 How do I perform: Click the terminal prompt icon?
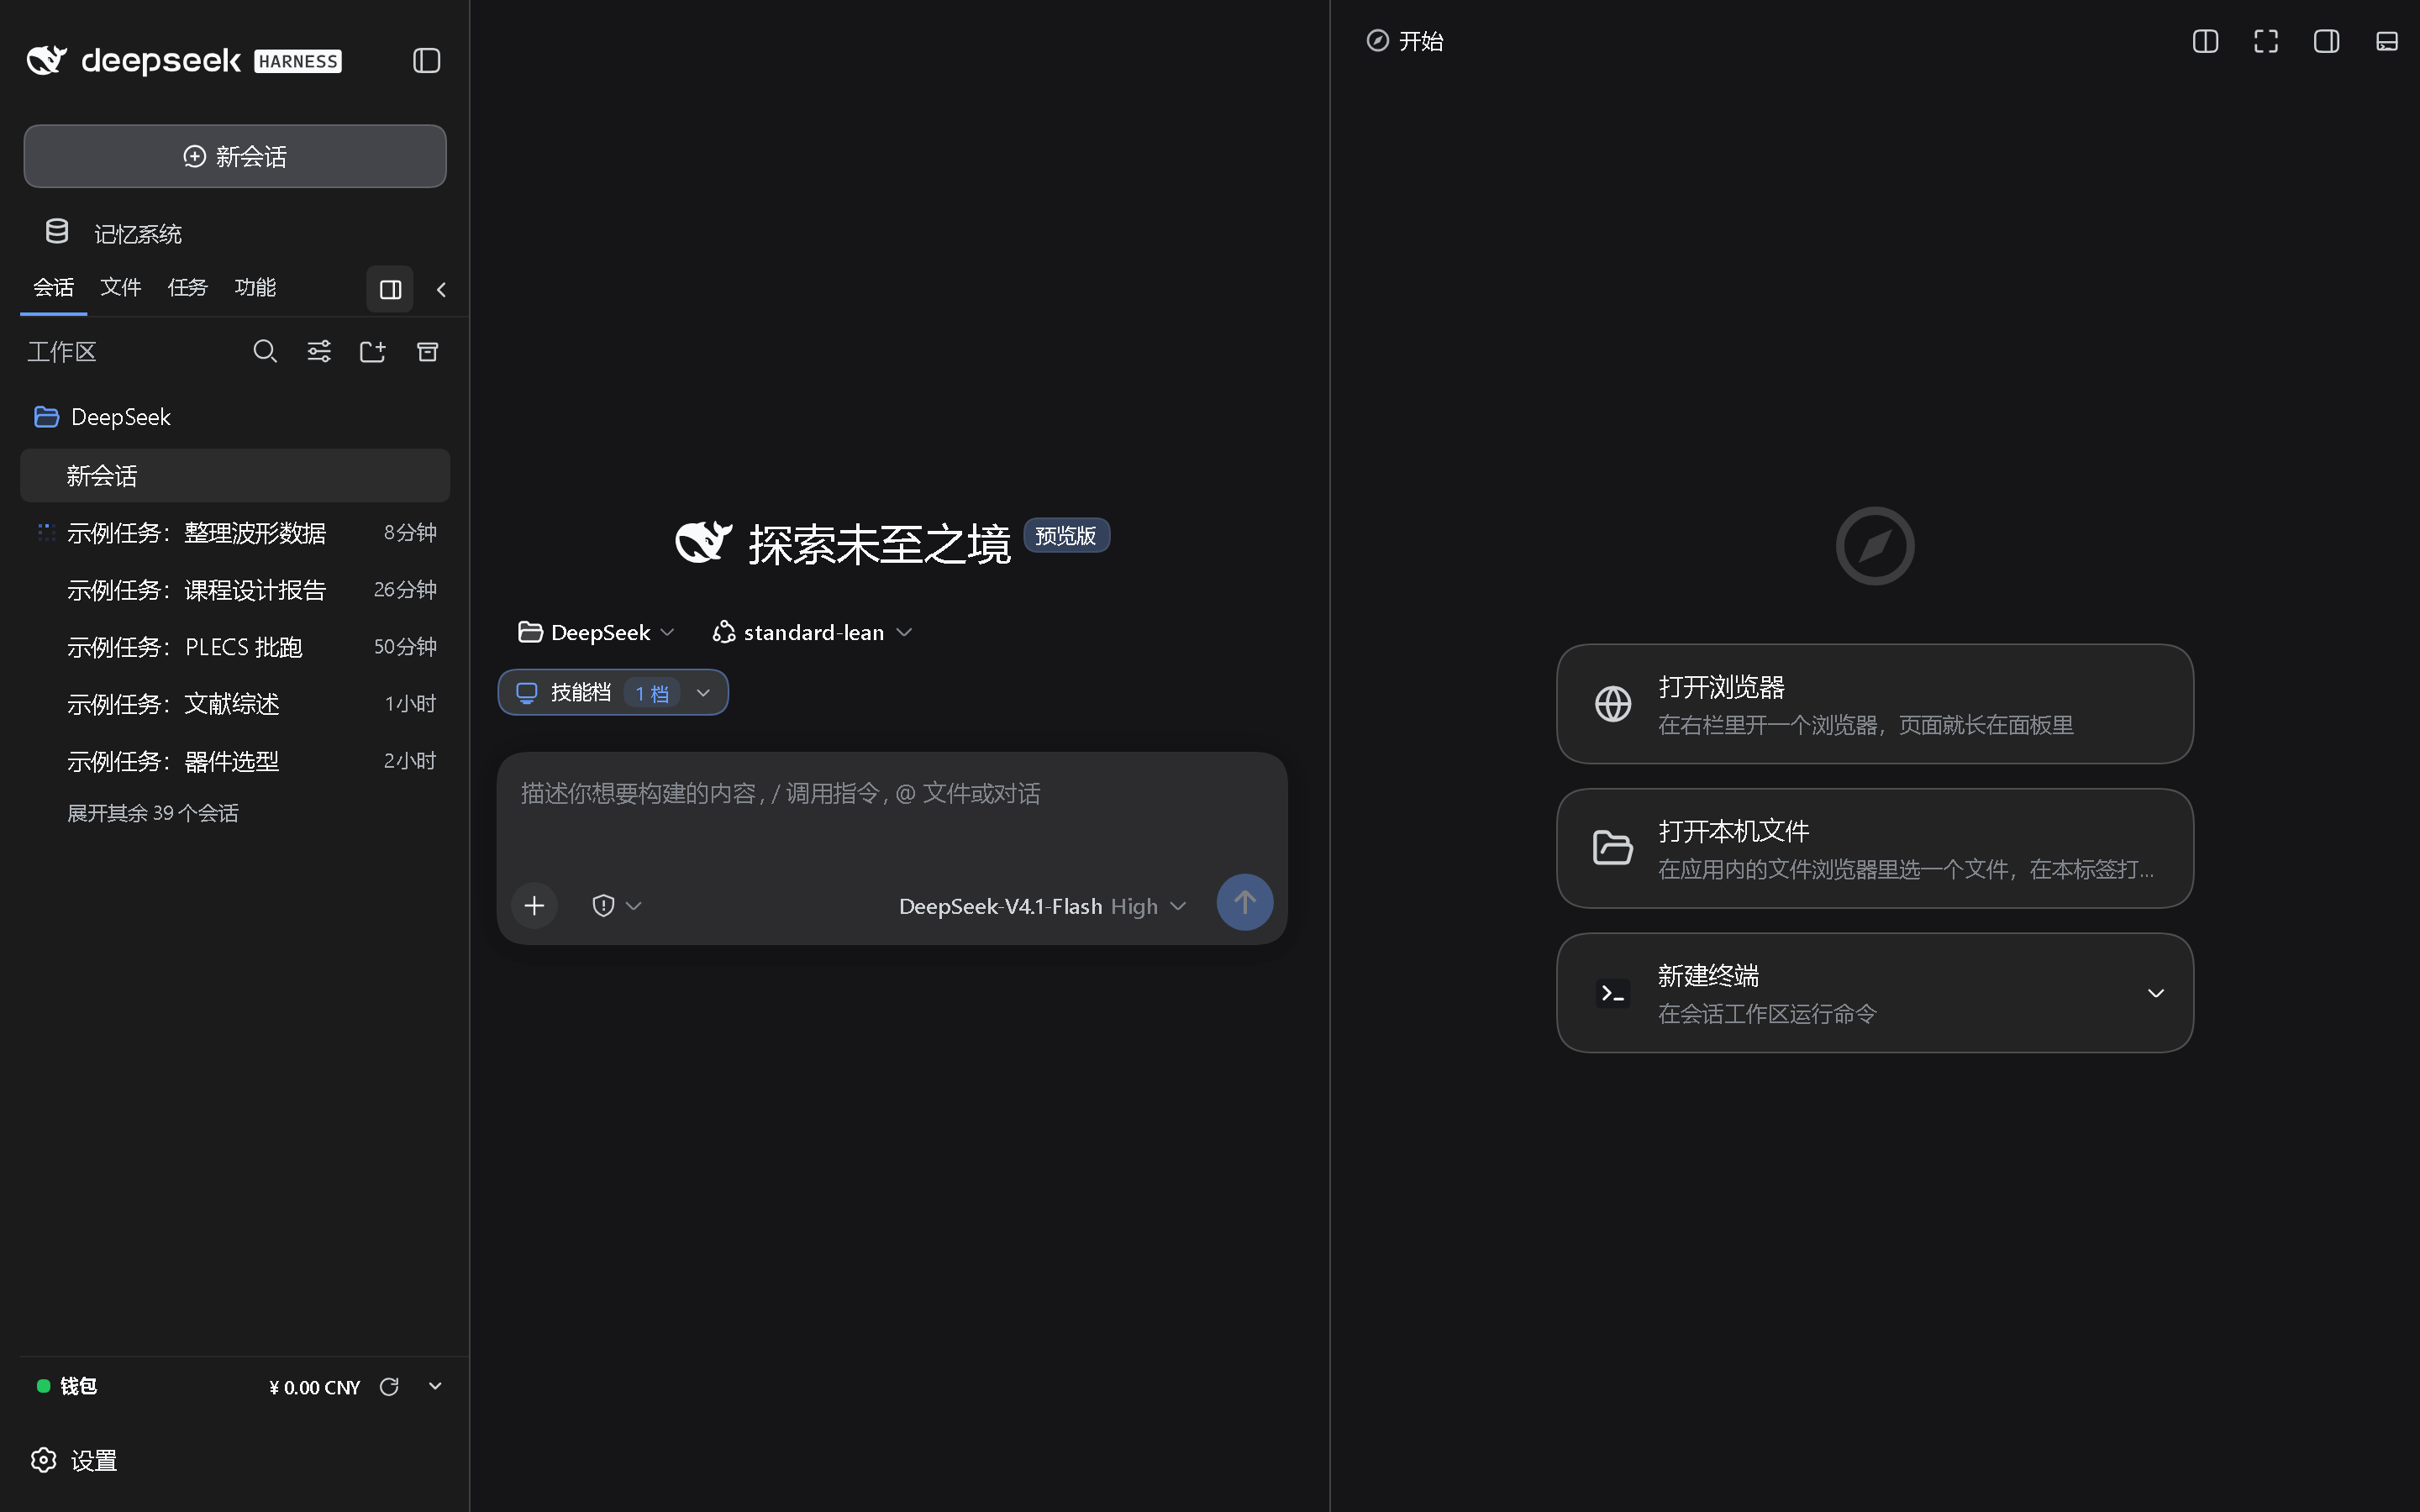point(1613,993)
